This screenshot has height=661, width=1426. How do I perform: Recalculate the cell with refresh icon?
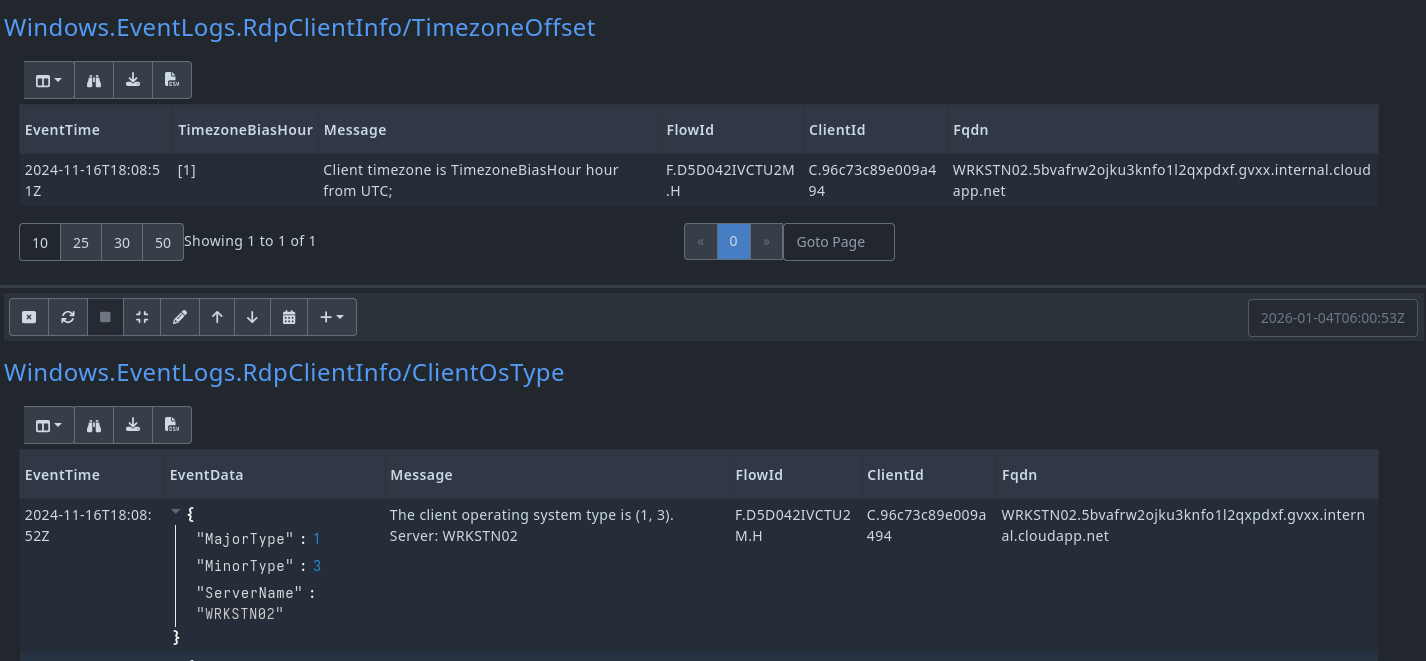pyautogui.click(x=68, y=317)
